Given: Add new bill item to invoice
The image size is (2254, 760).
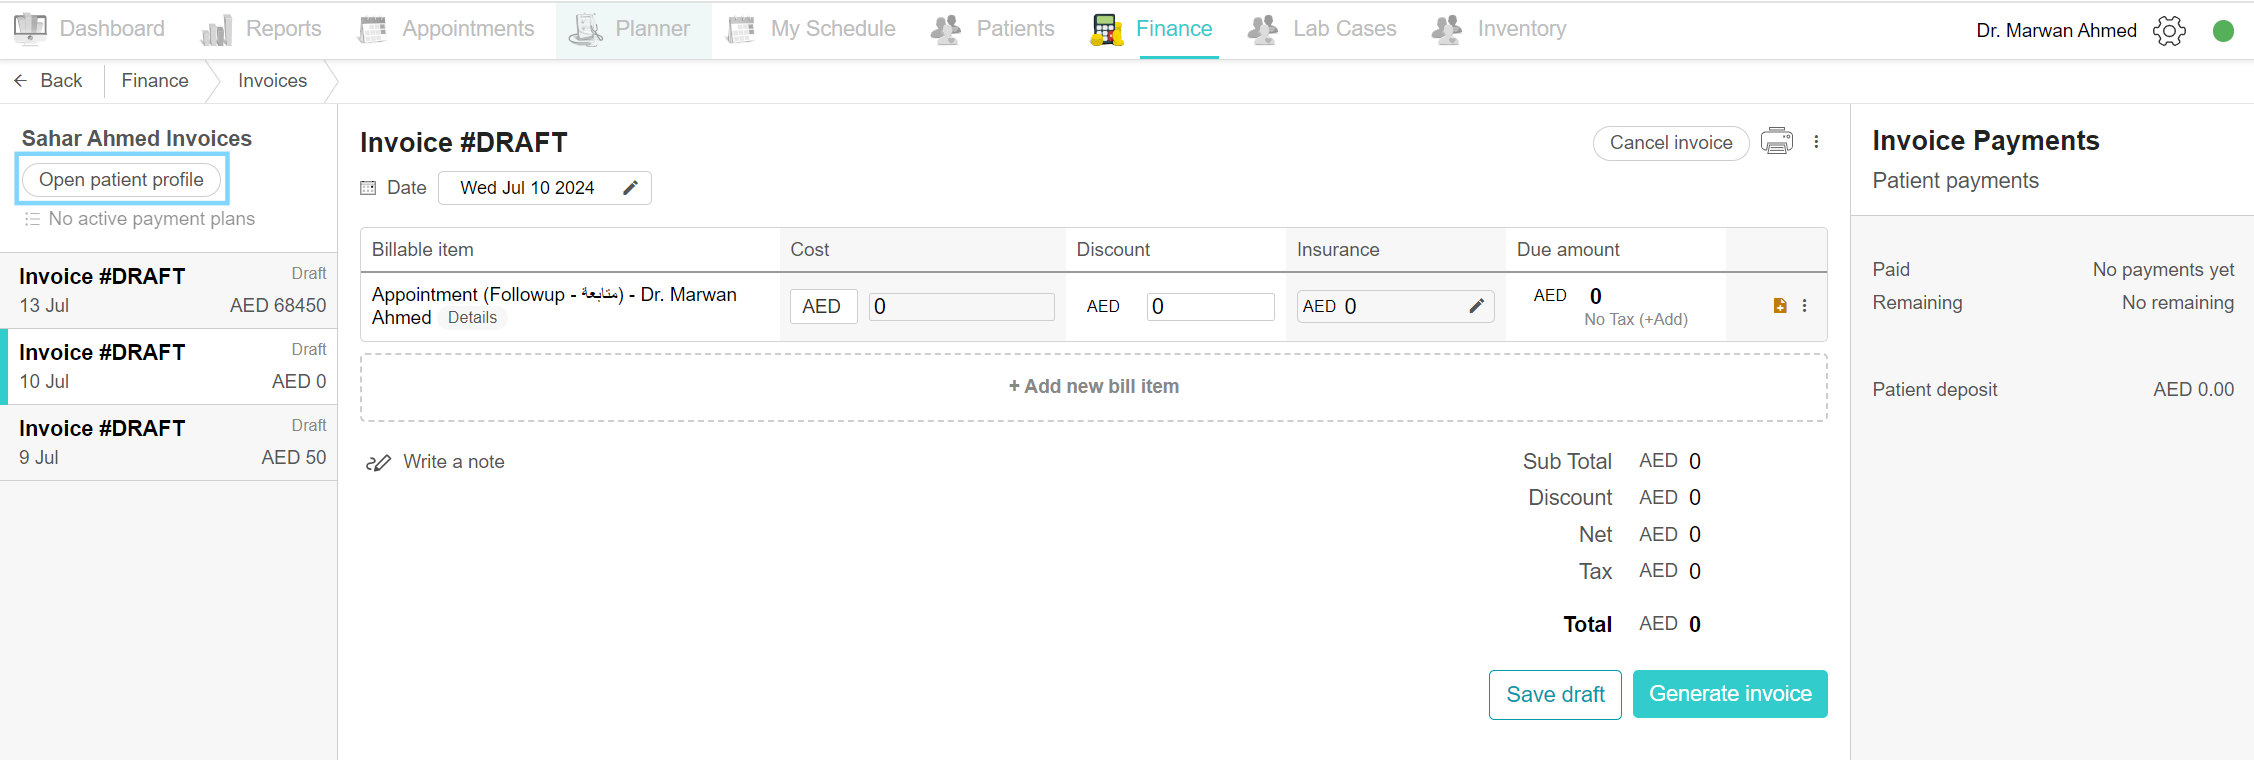Looking at the screenshot, I should click(1093, 387).
